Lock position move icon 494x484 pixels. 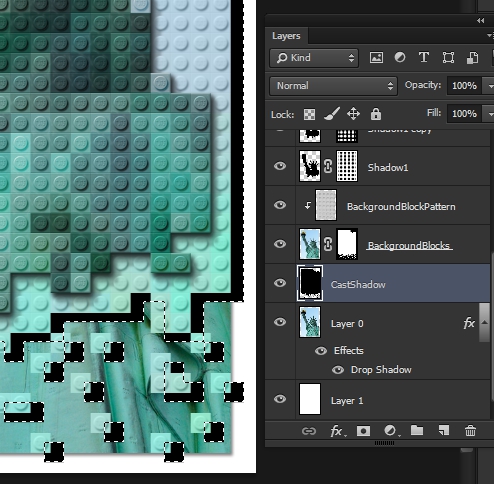coord(353,114)
